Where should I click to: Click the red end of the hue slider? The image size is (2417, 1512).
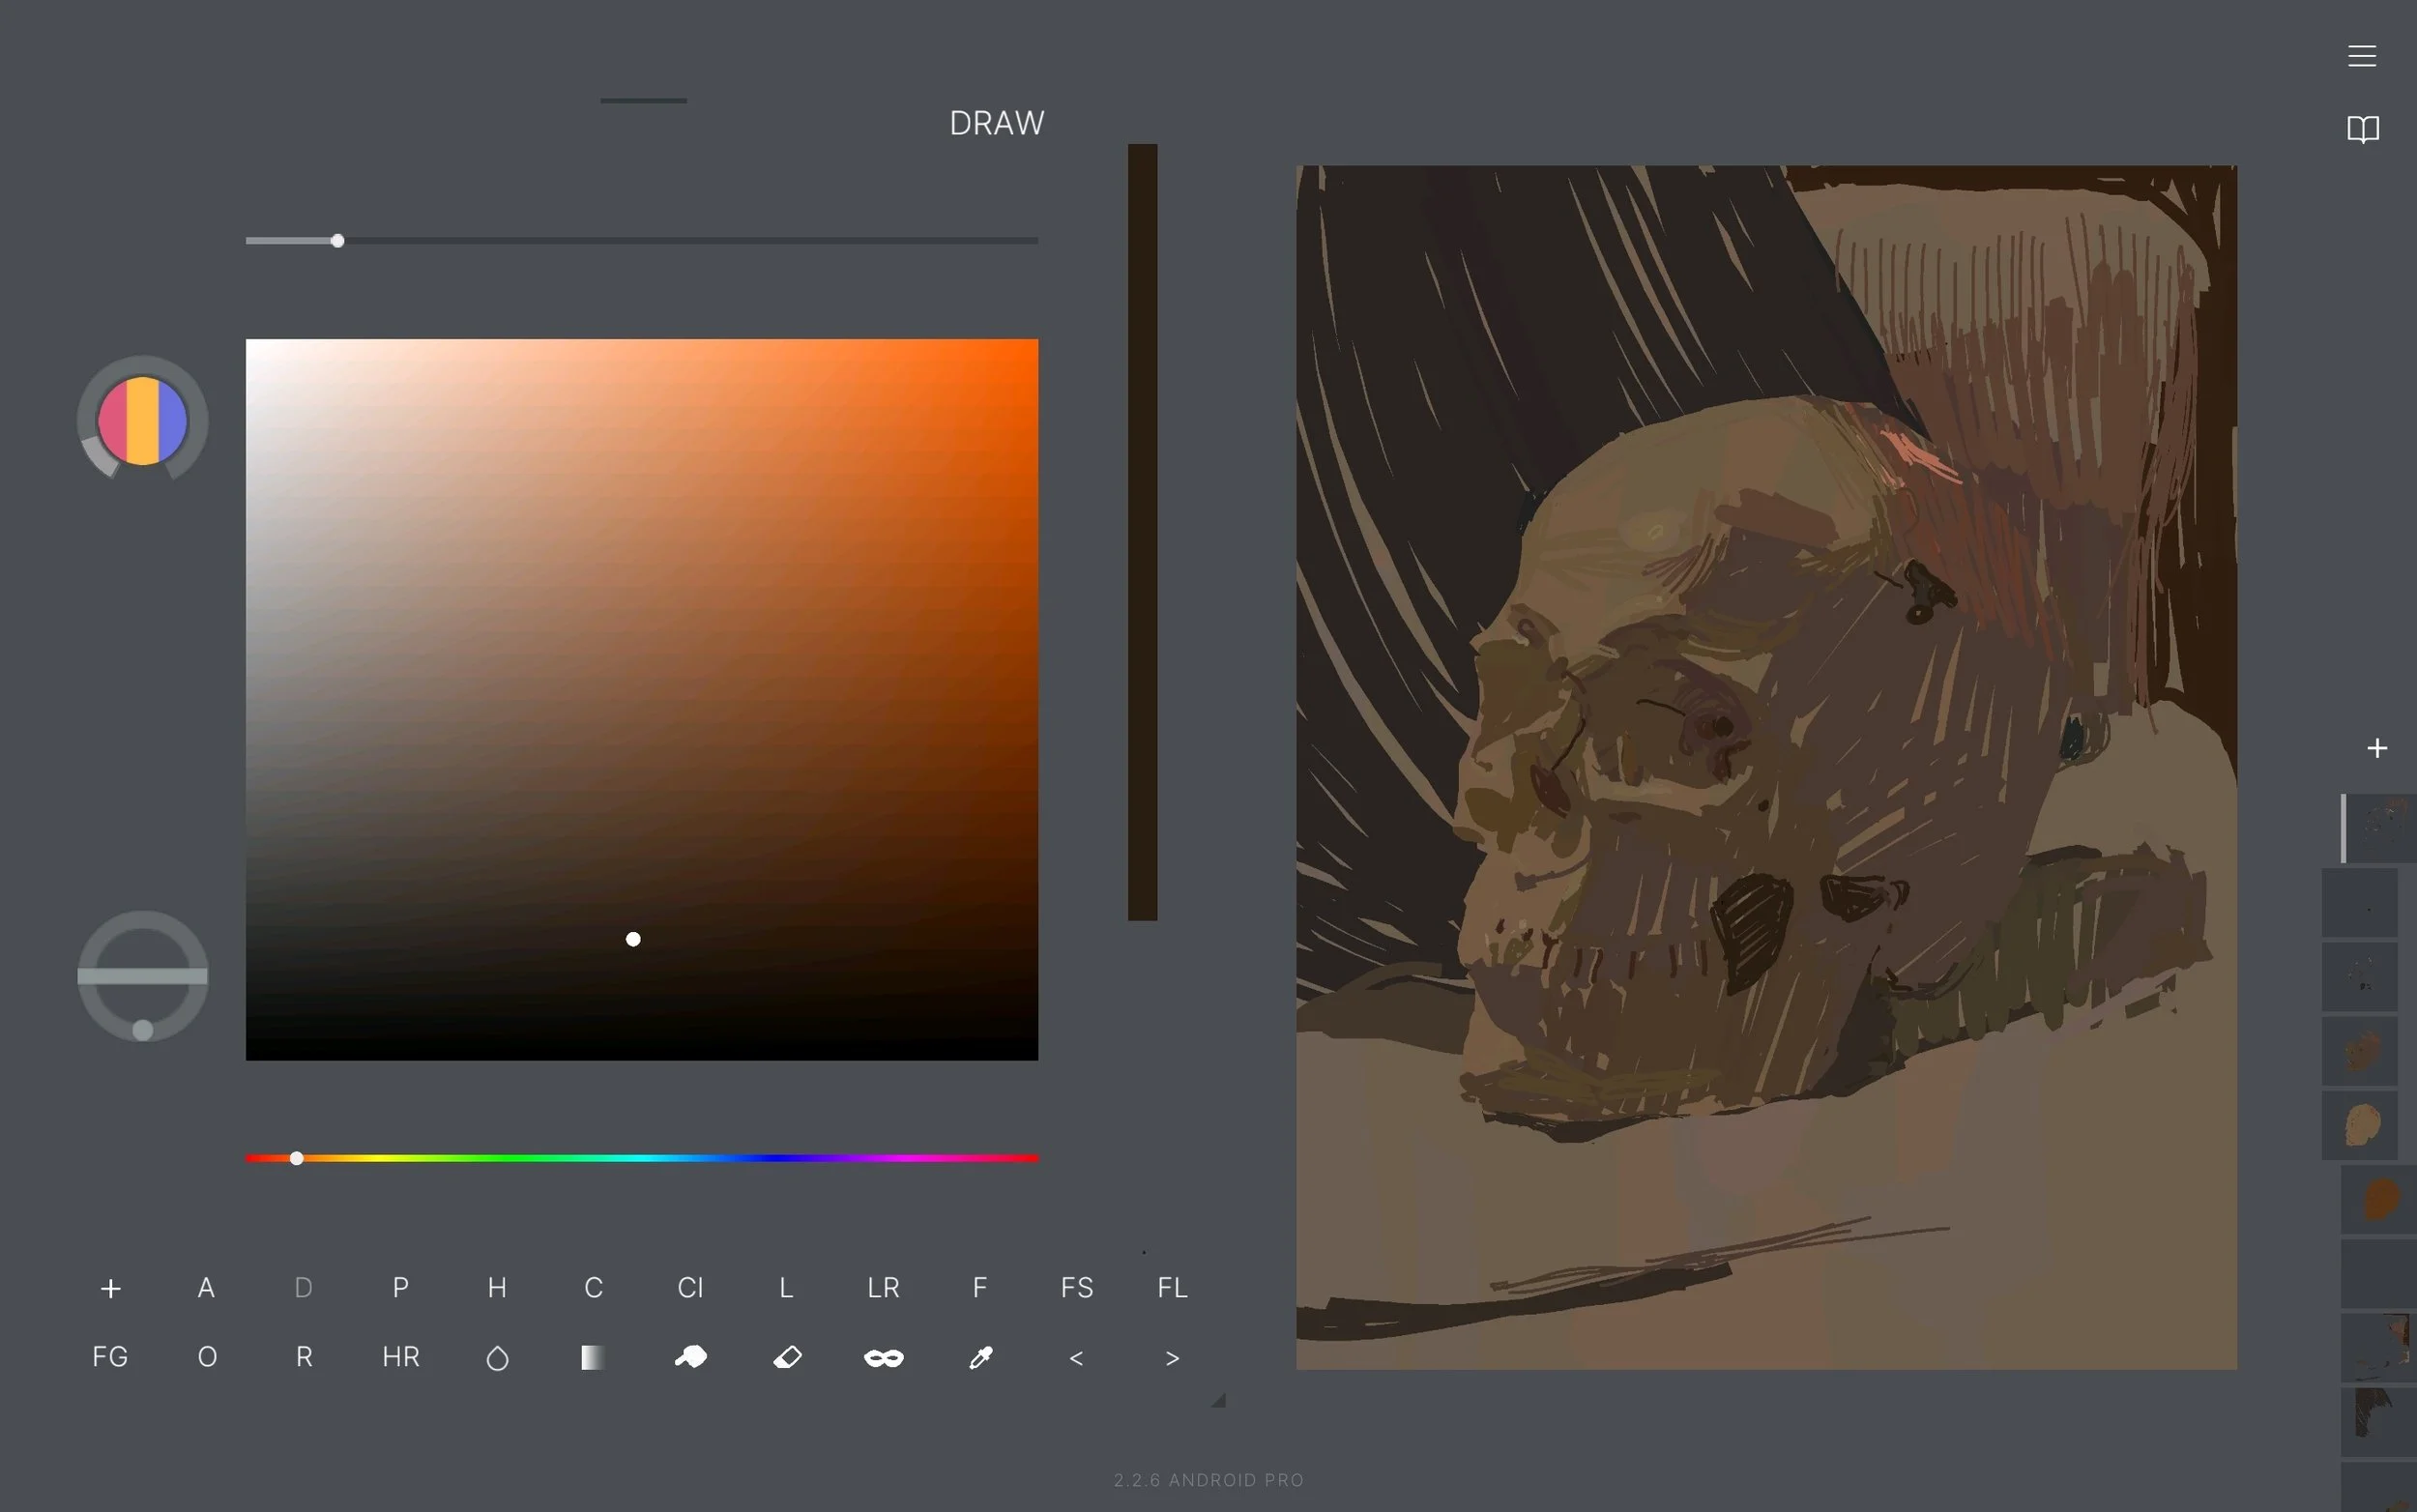[260, 1158]
